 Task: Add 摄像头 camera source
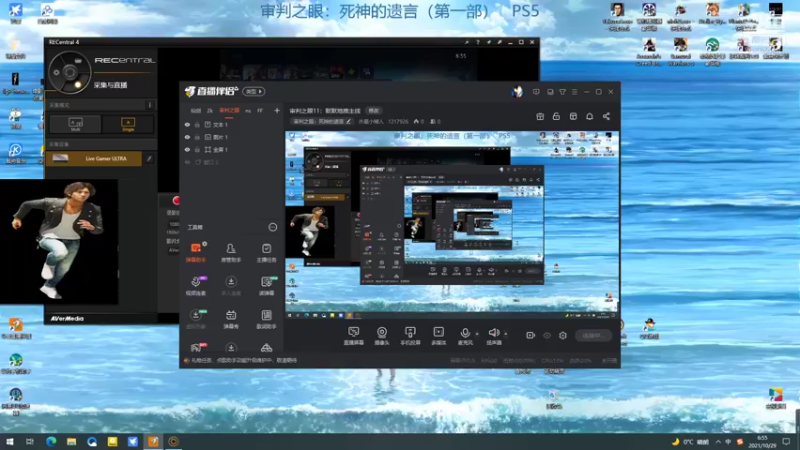point(382,336)
